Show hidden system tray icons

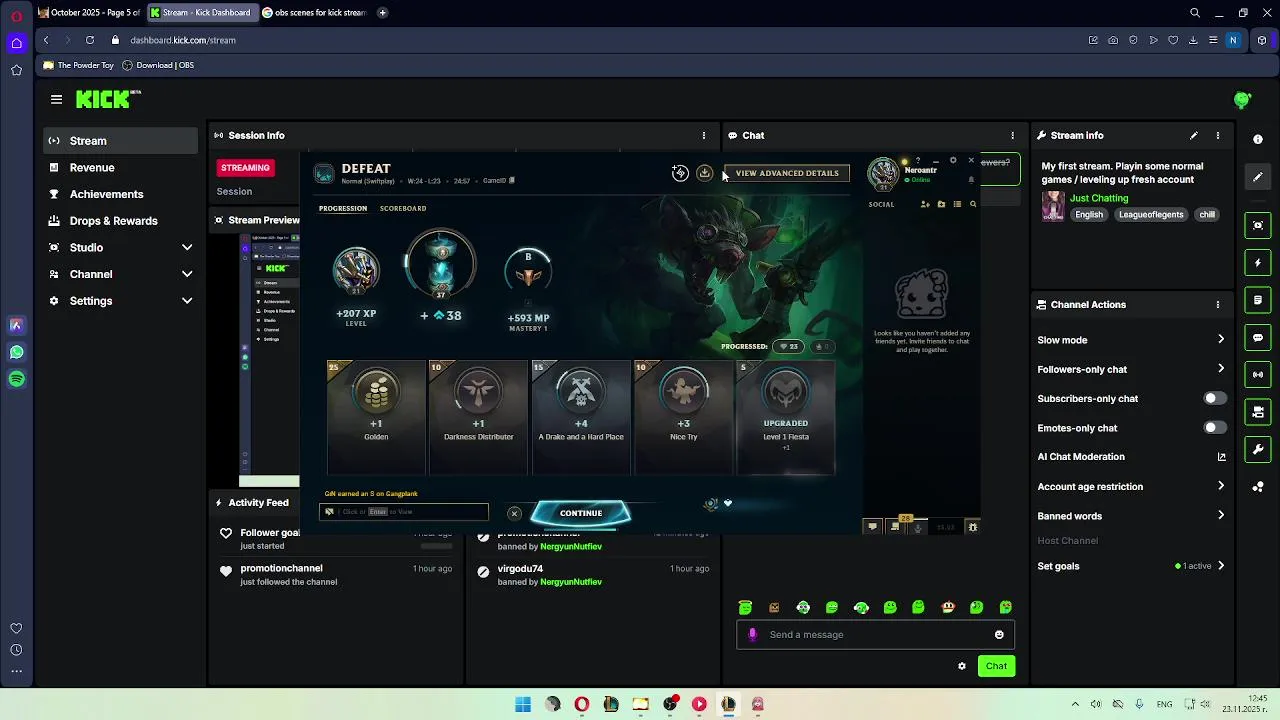tap(1075, 704)
